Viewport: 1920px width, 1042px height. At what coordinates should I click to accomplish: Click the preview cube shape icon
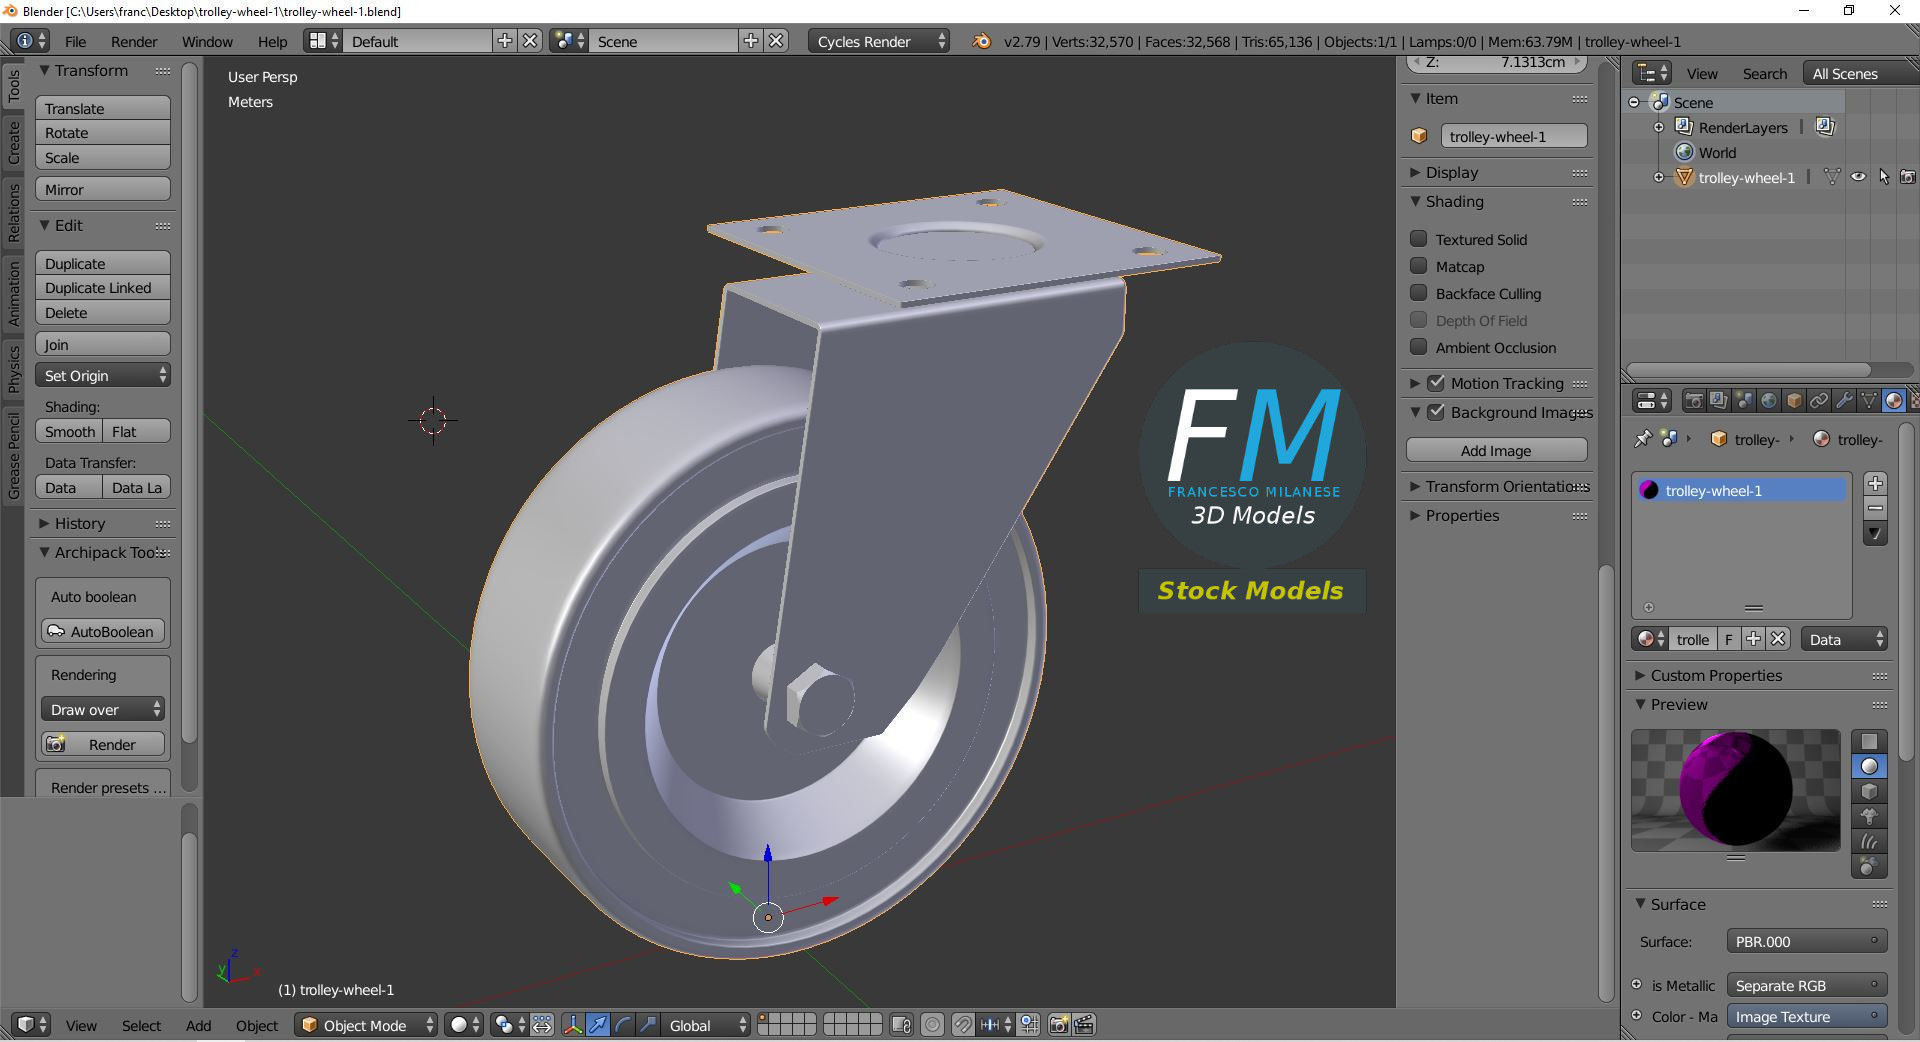pyautogui.click(x=1869, y=792)
